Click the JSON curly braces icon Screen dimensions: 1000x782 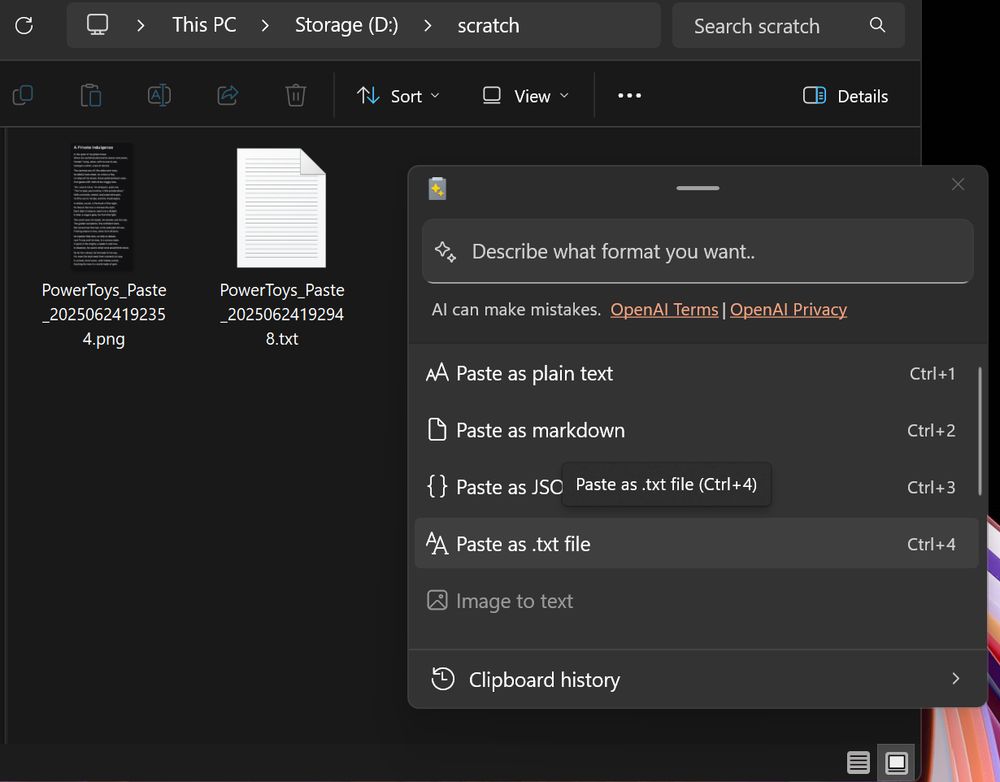pos(437,487)
